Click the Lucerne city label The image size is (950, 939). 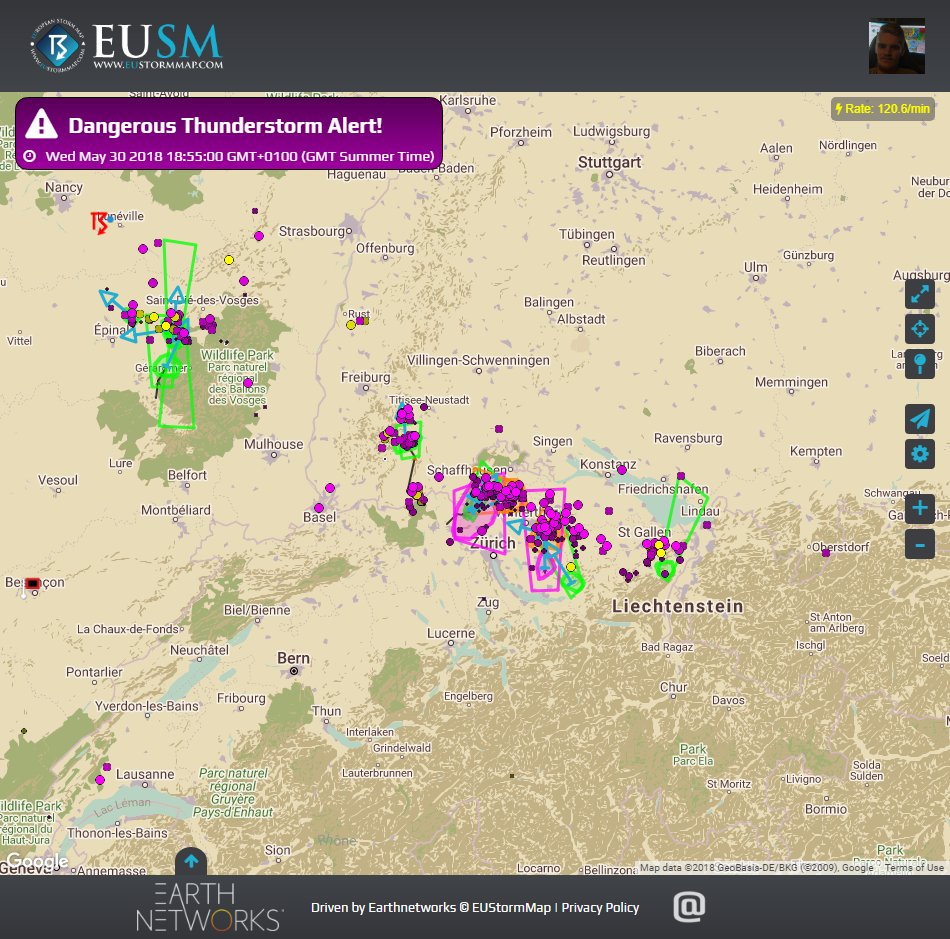[451, 634]
